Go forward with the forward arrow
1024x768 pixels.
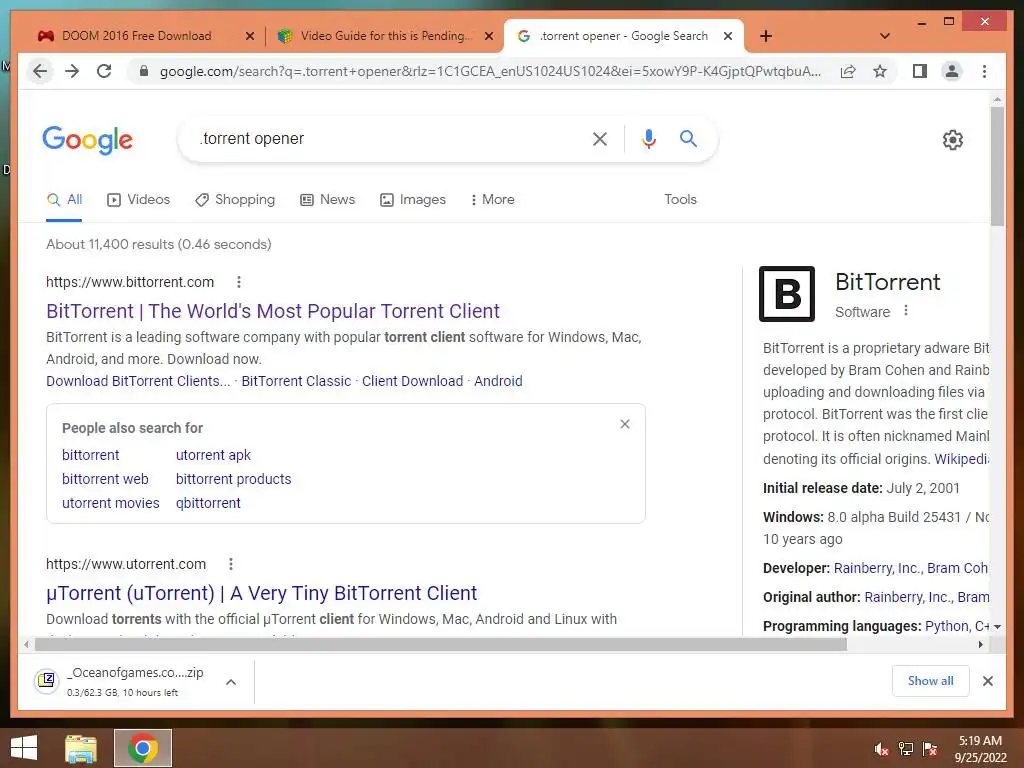pyautogui.click(x=72, y=71)
